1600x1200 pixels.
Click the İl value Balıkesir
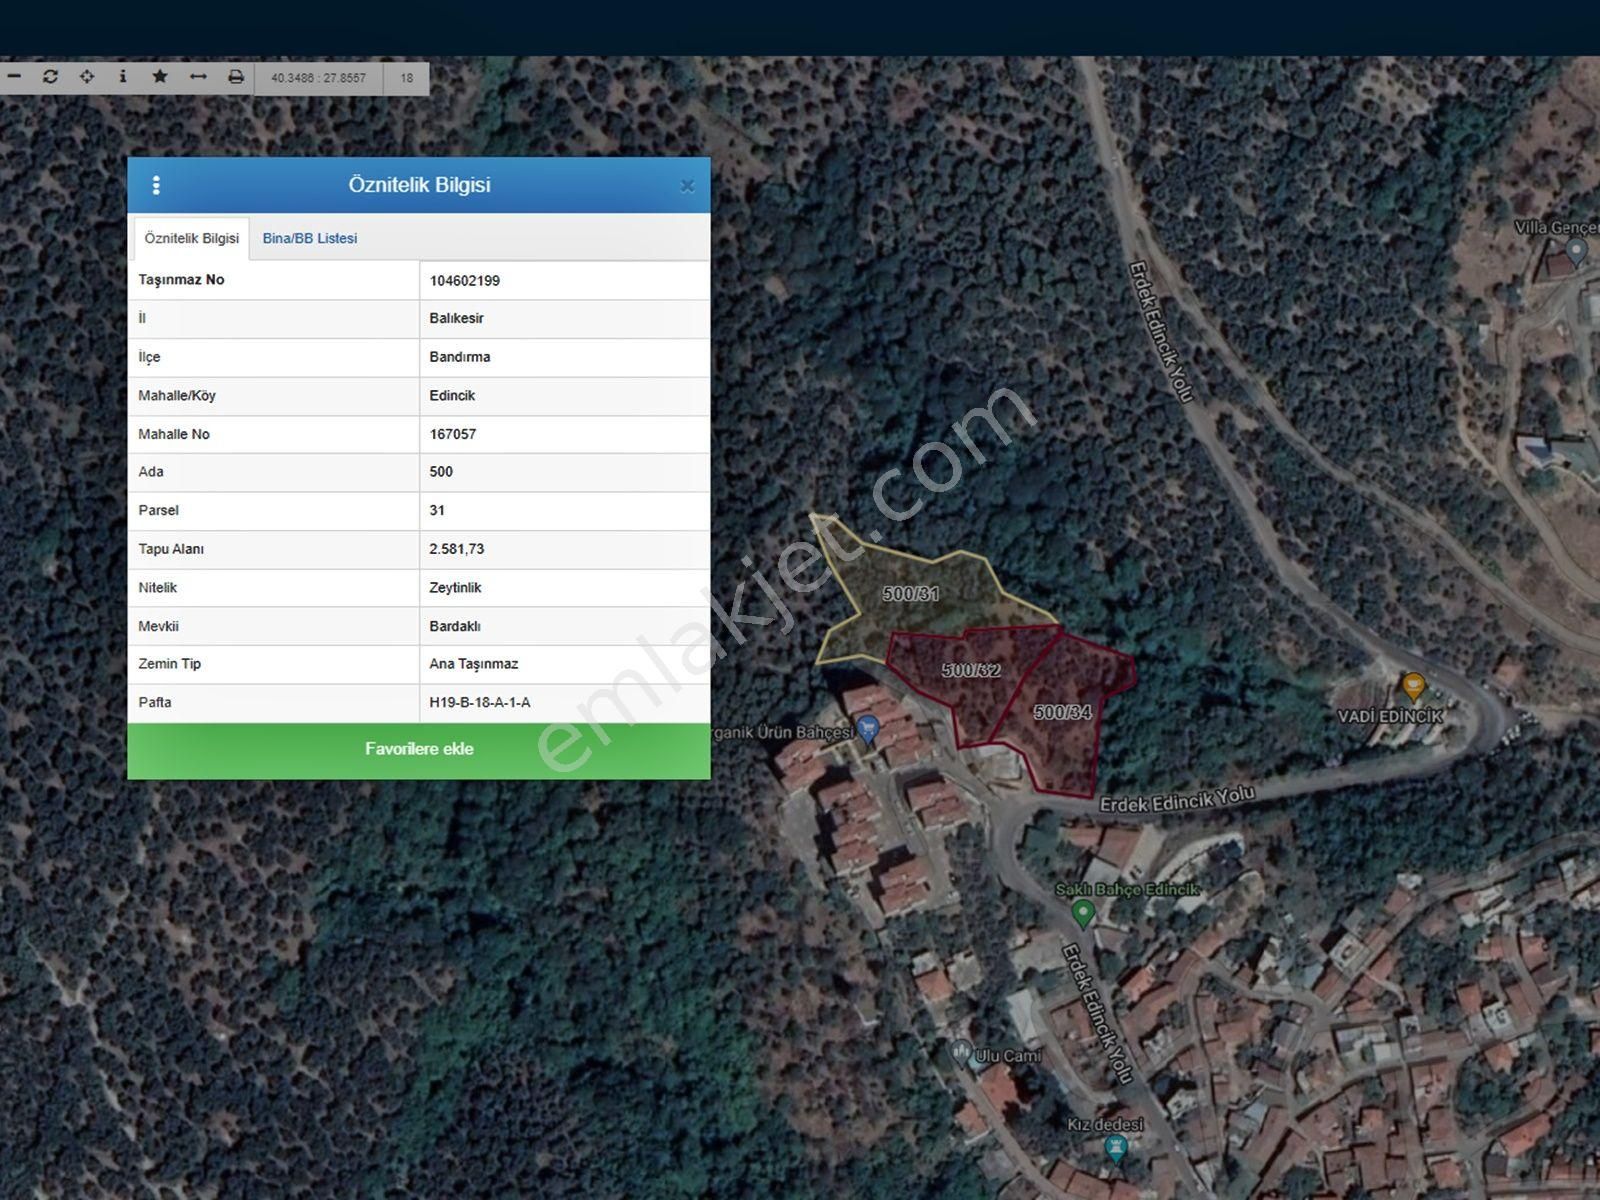457,319
